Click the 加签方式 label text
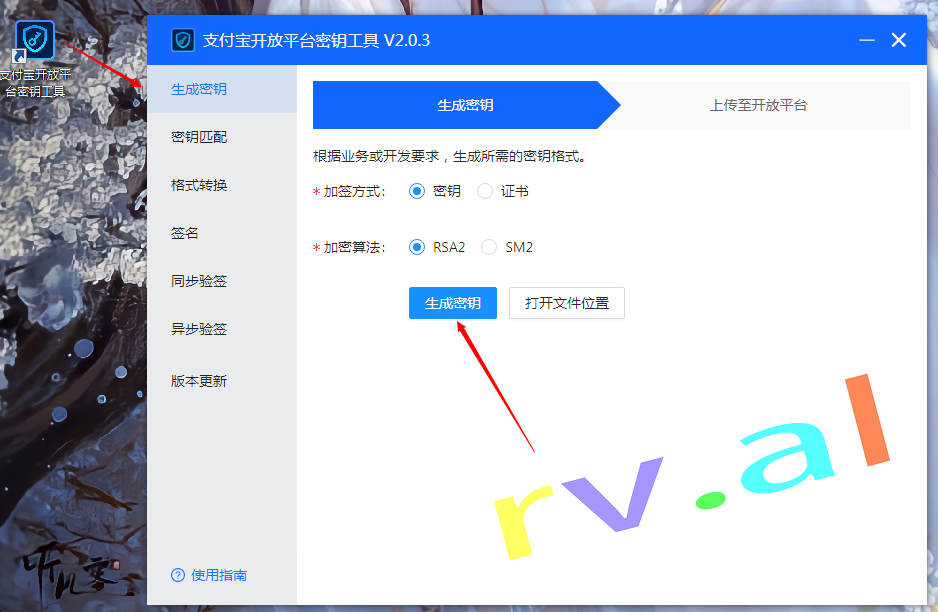This screenshot has width=938, height=612. tap(354, 191)
